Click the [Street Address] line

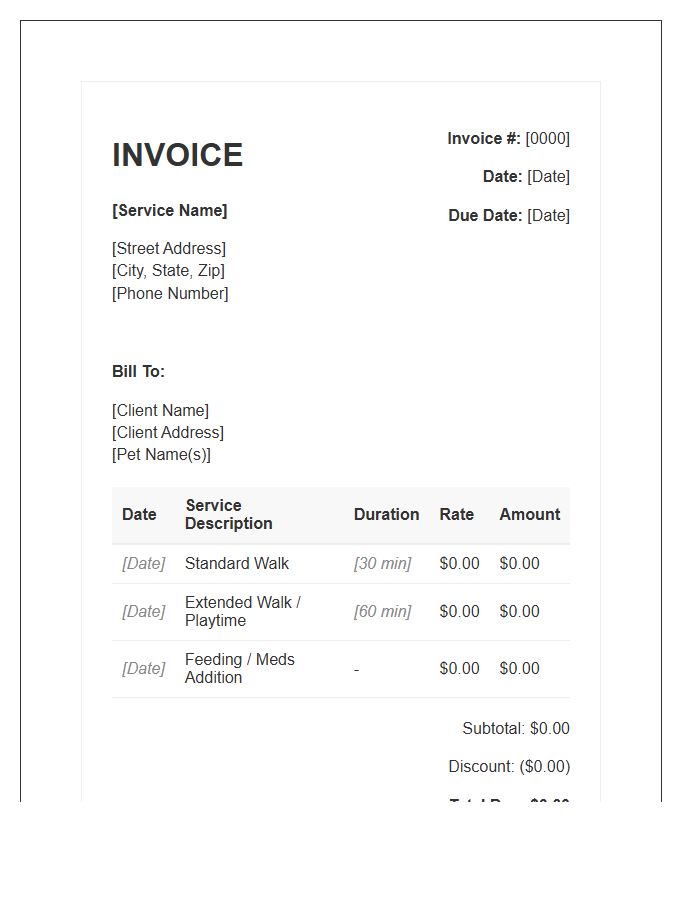[169, 249]
